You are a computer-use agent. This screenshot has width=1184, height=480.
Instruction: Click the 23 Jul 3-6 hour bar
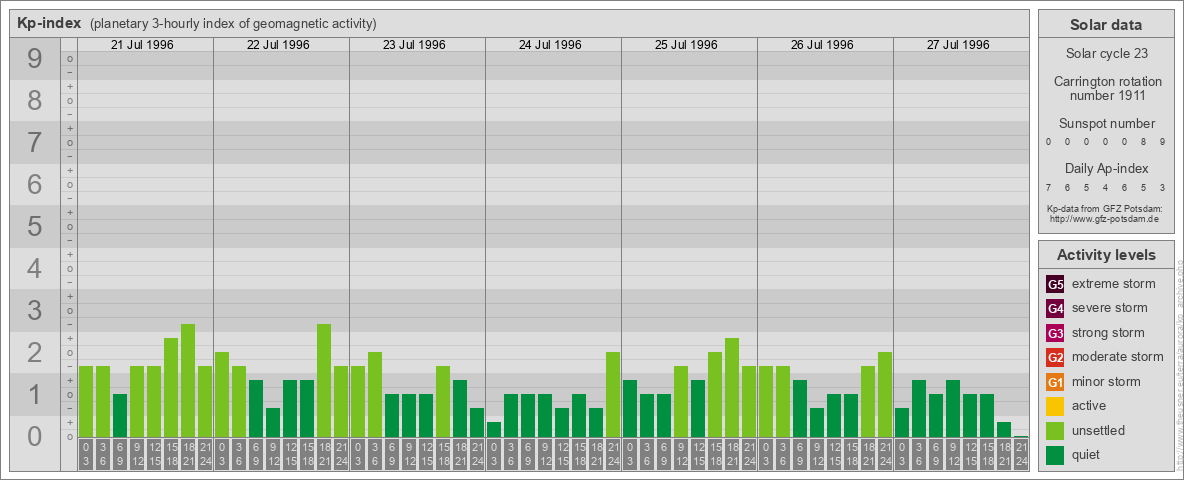[375, 395]
